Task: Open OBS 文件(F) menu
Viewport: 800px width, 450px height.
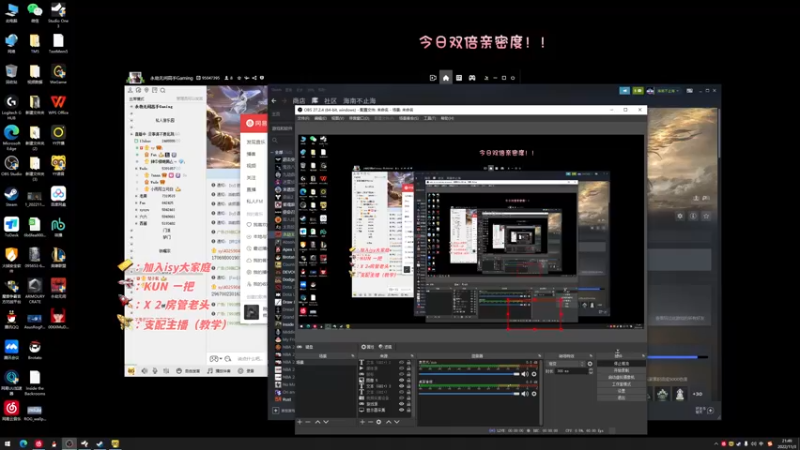Action: tap(303, 118)
